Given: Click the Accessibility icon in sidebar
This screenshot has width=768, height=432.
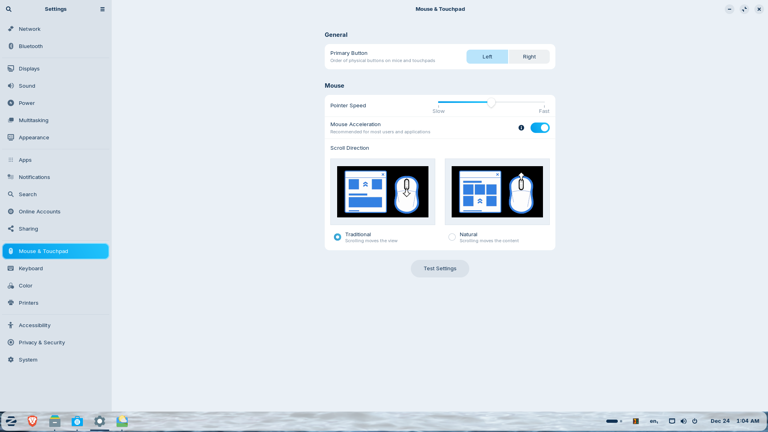Looking at the screenshot, I should (11, 325).
